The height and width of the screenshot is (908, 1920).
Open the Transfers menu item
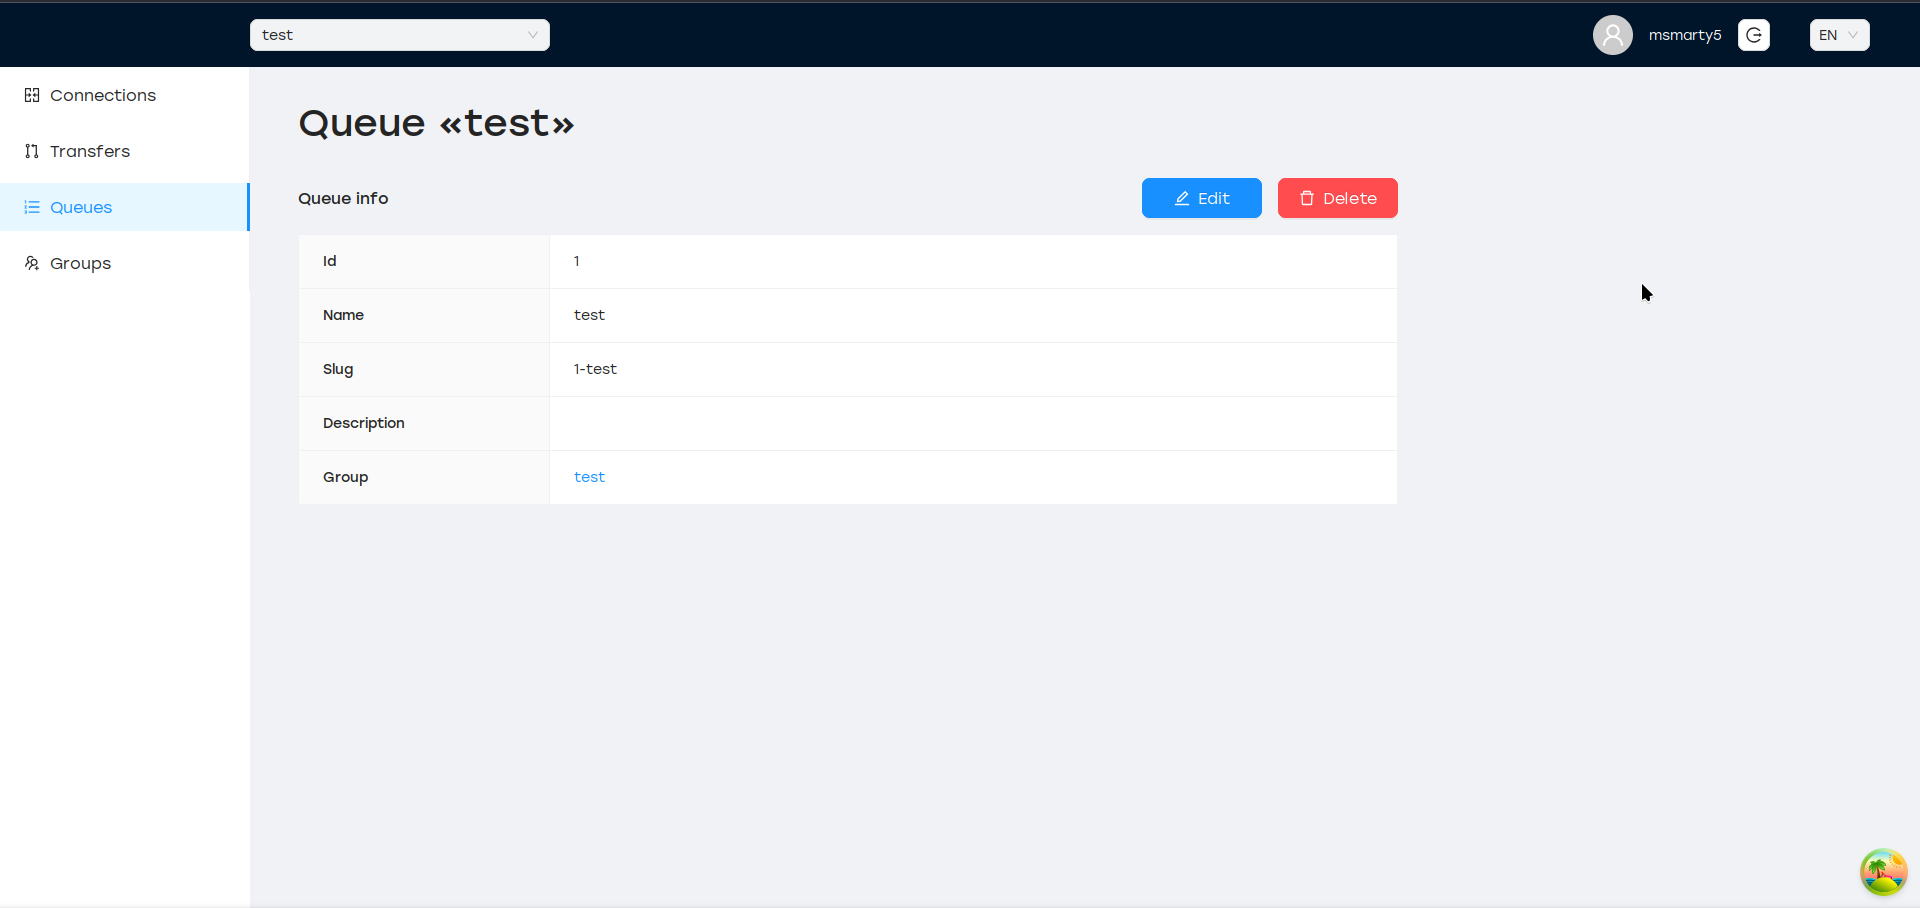point(90,151)
